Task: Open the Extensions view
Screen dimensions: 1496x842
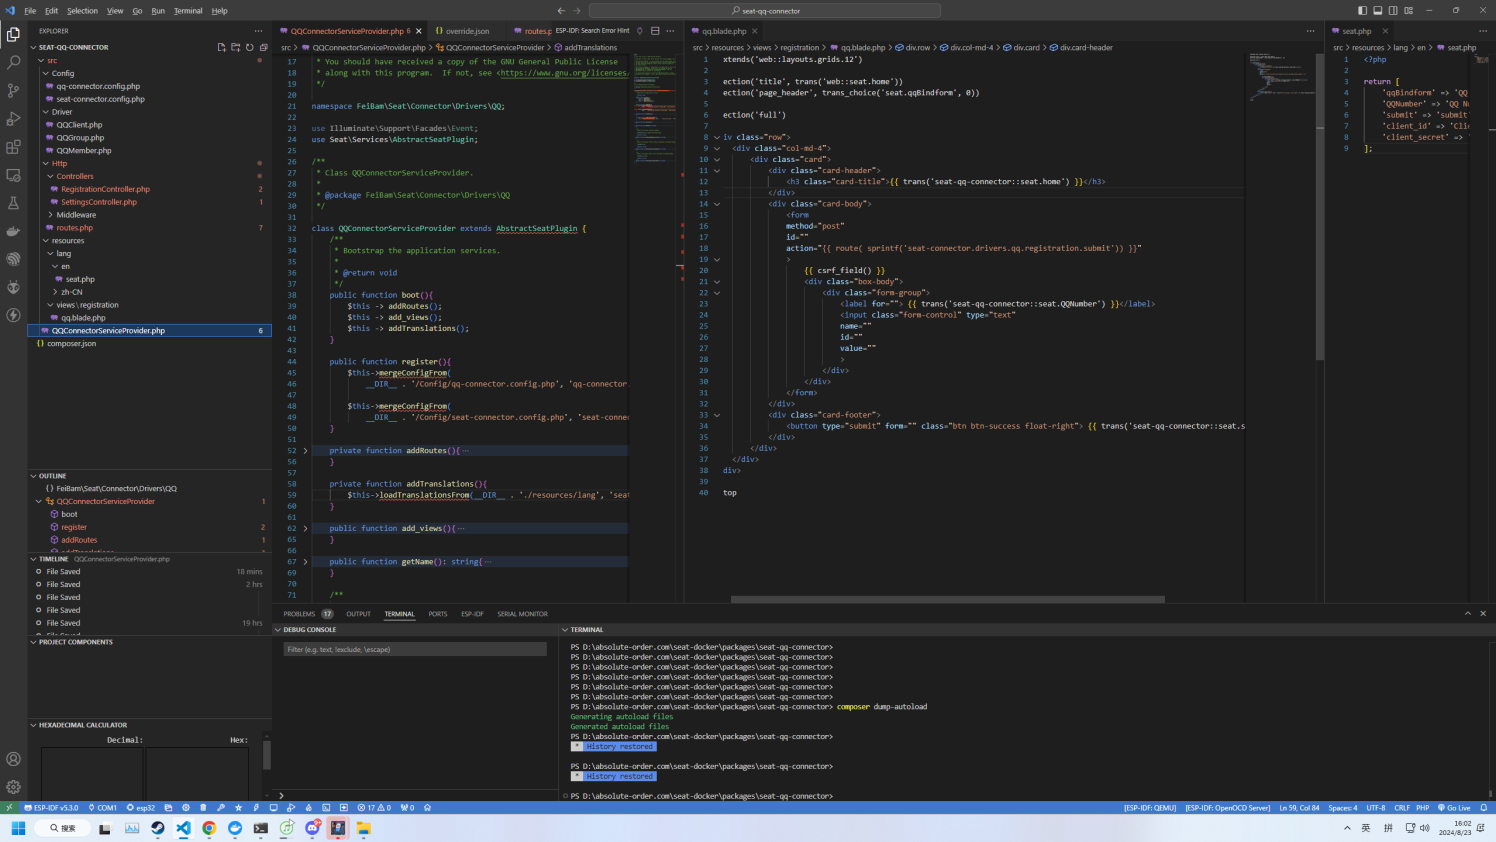Action: [13, 147]
